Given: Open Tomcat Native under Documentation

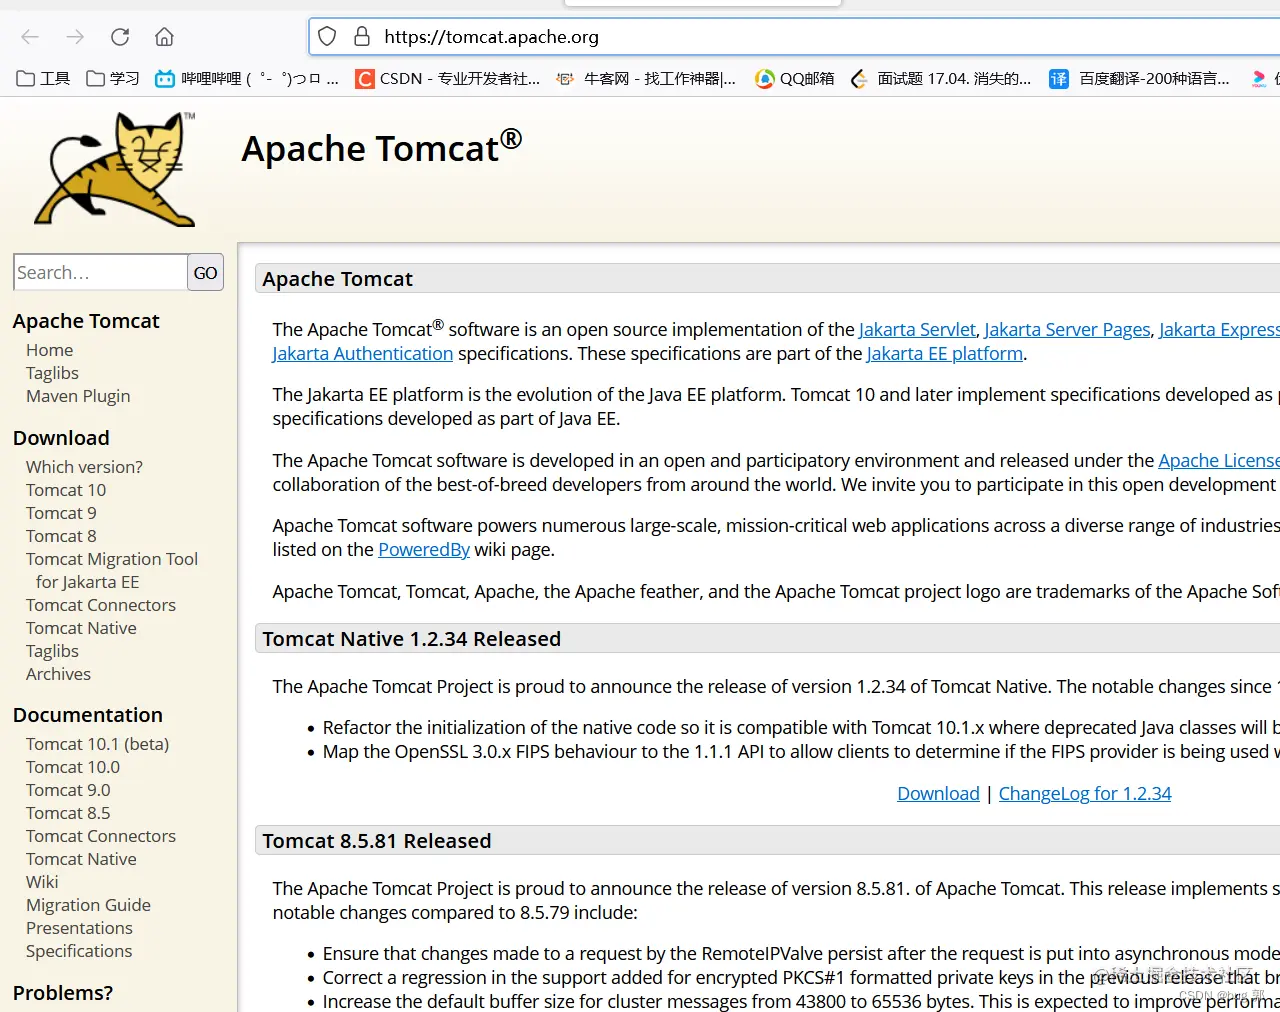Looking at the screenshot, I should coord(81,859).
